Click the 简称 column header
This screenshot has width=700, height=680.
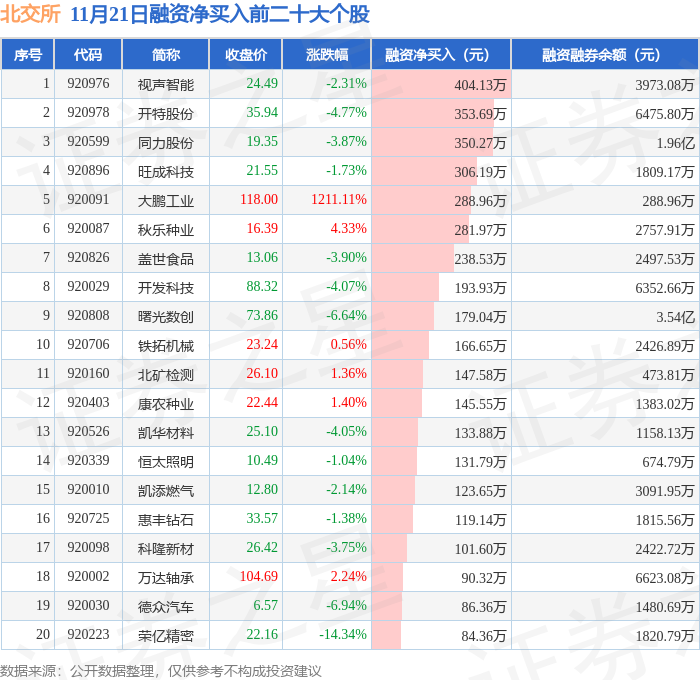click(166, 54)
